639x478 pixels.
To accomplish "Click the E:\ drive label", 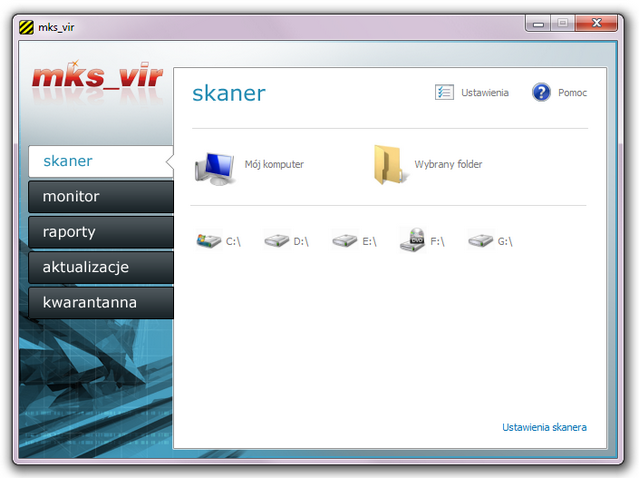I will pyautogui.click(x=370, y=242).
